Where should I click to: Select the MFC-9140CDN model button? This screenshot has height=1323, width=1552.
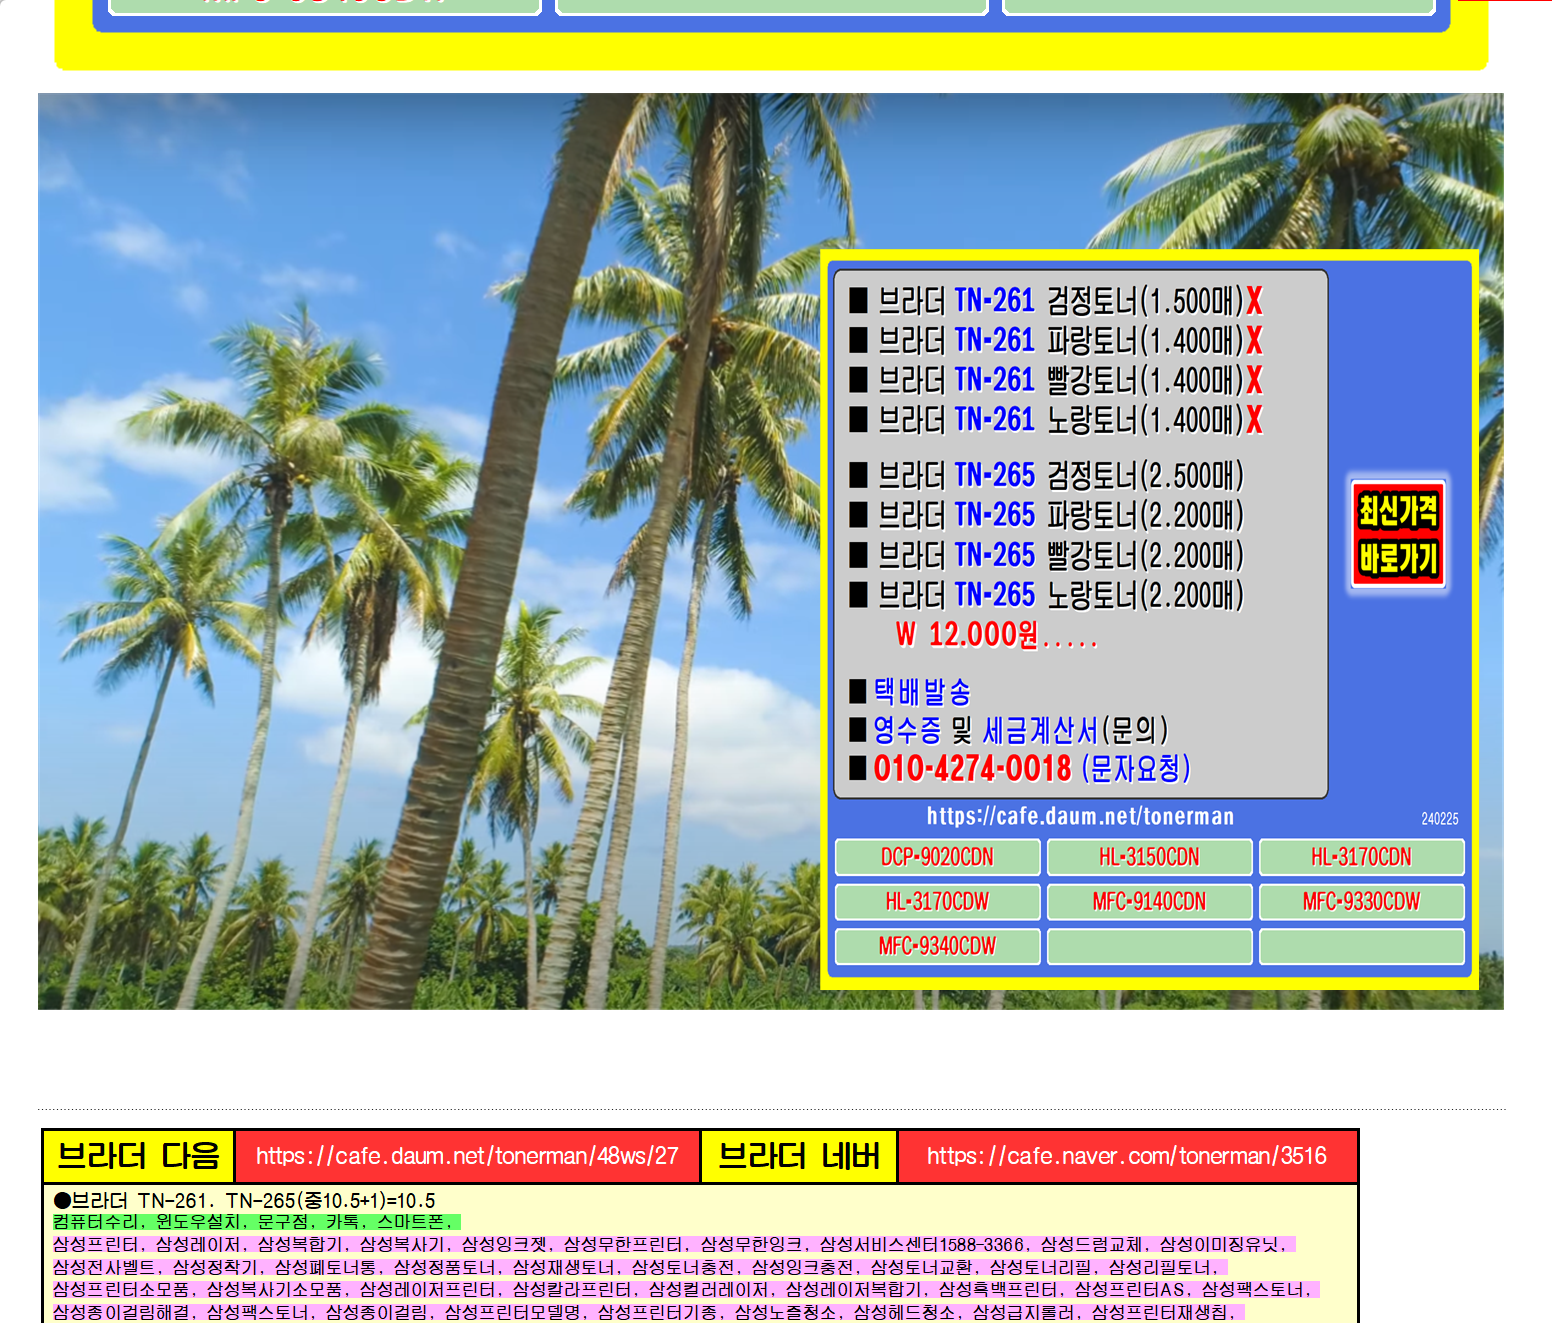[x=1148, y=901]
